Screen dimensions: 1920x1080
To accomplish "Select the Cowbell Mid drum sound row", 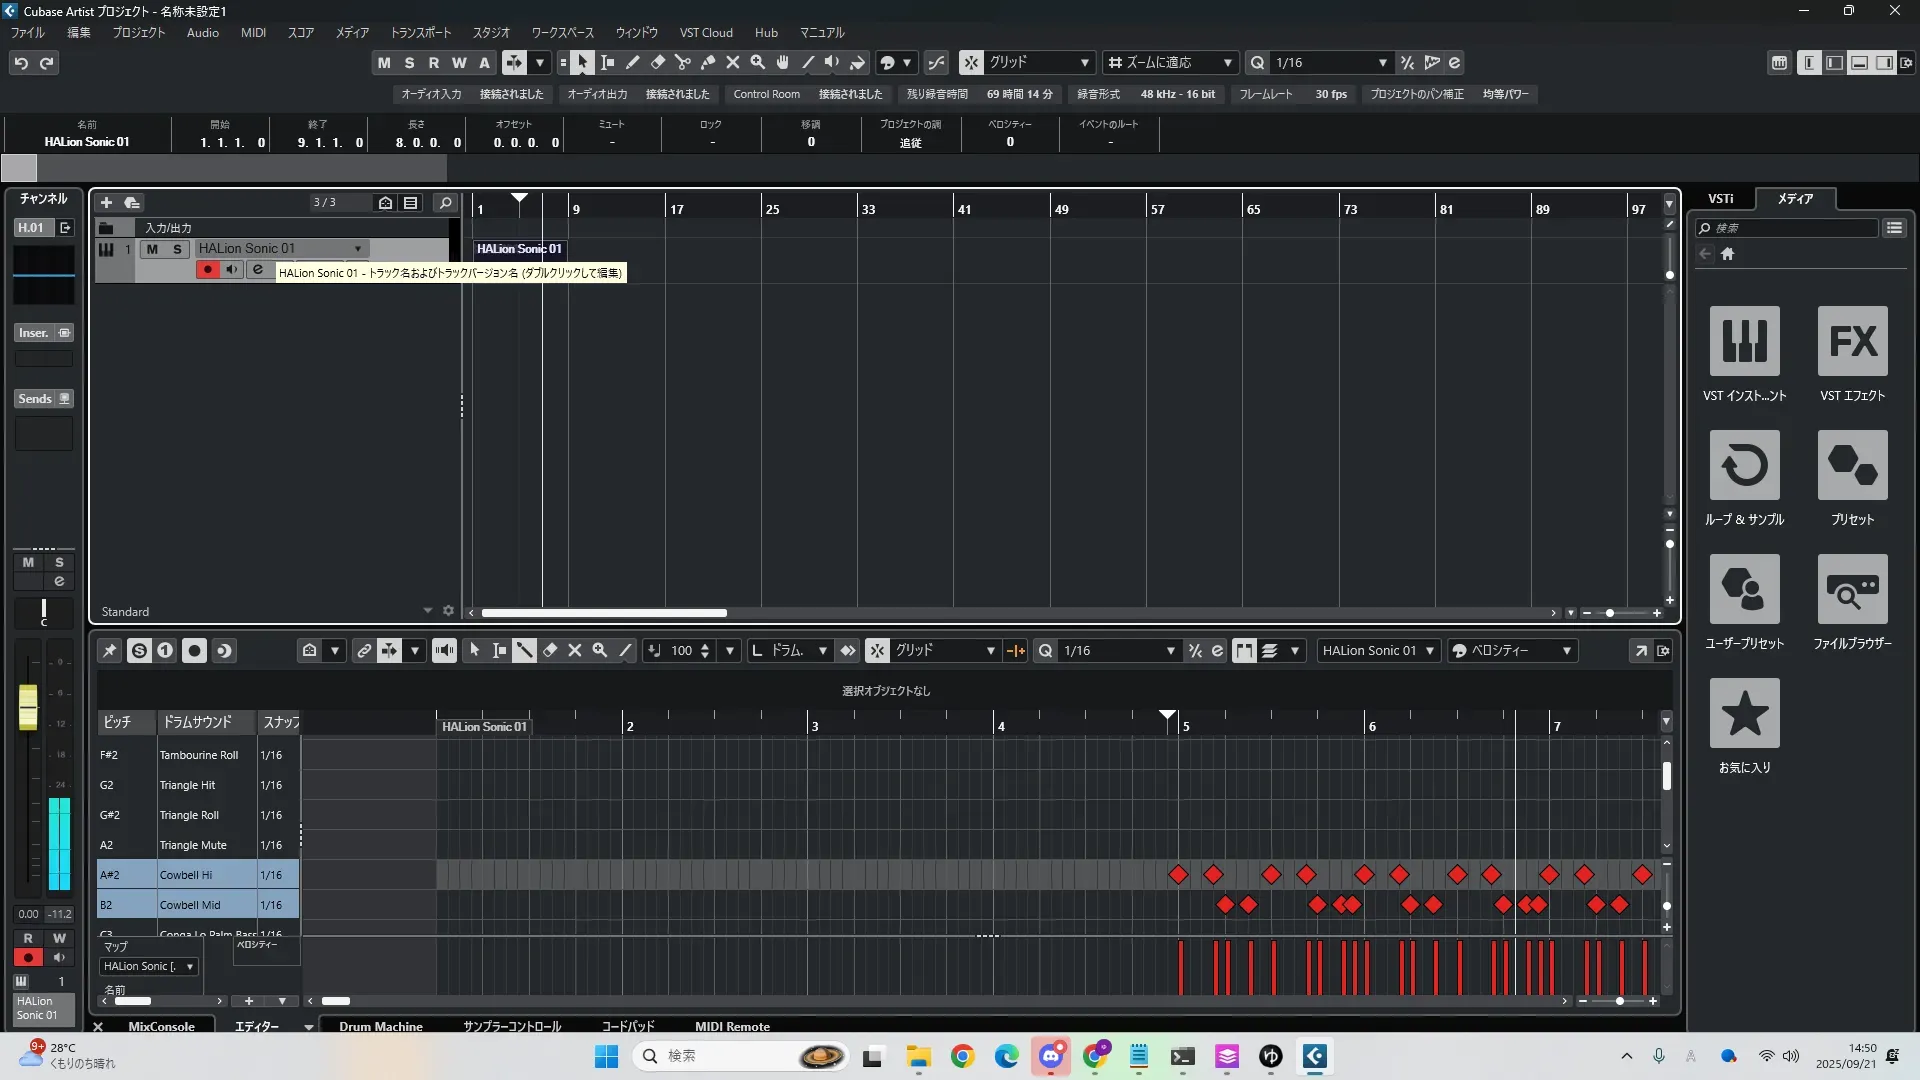I will [190, 905].
